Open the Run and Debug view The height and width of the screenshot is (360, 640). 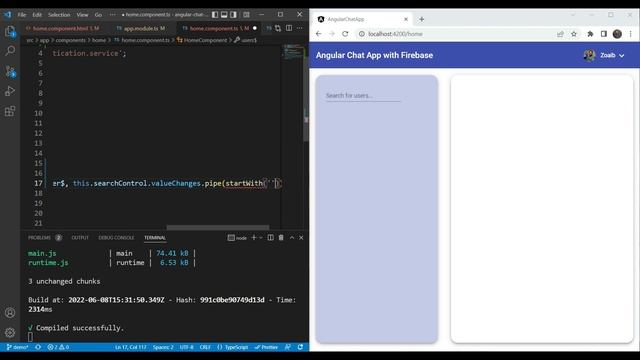point(10,91)
